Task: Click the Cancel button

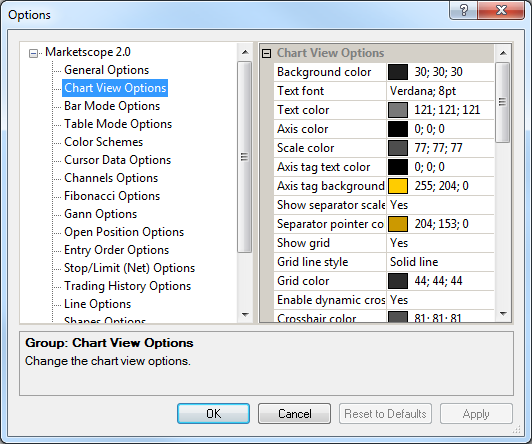Action: pos(294,413)
